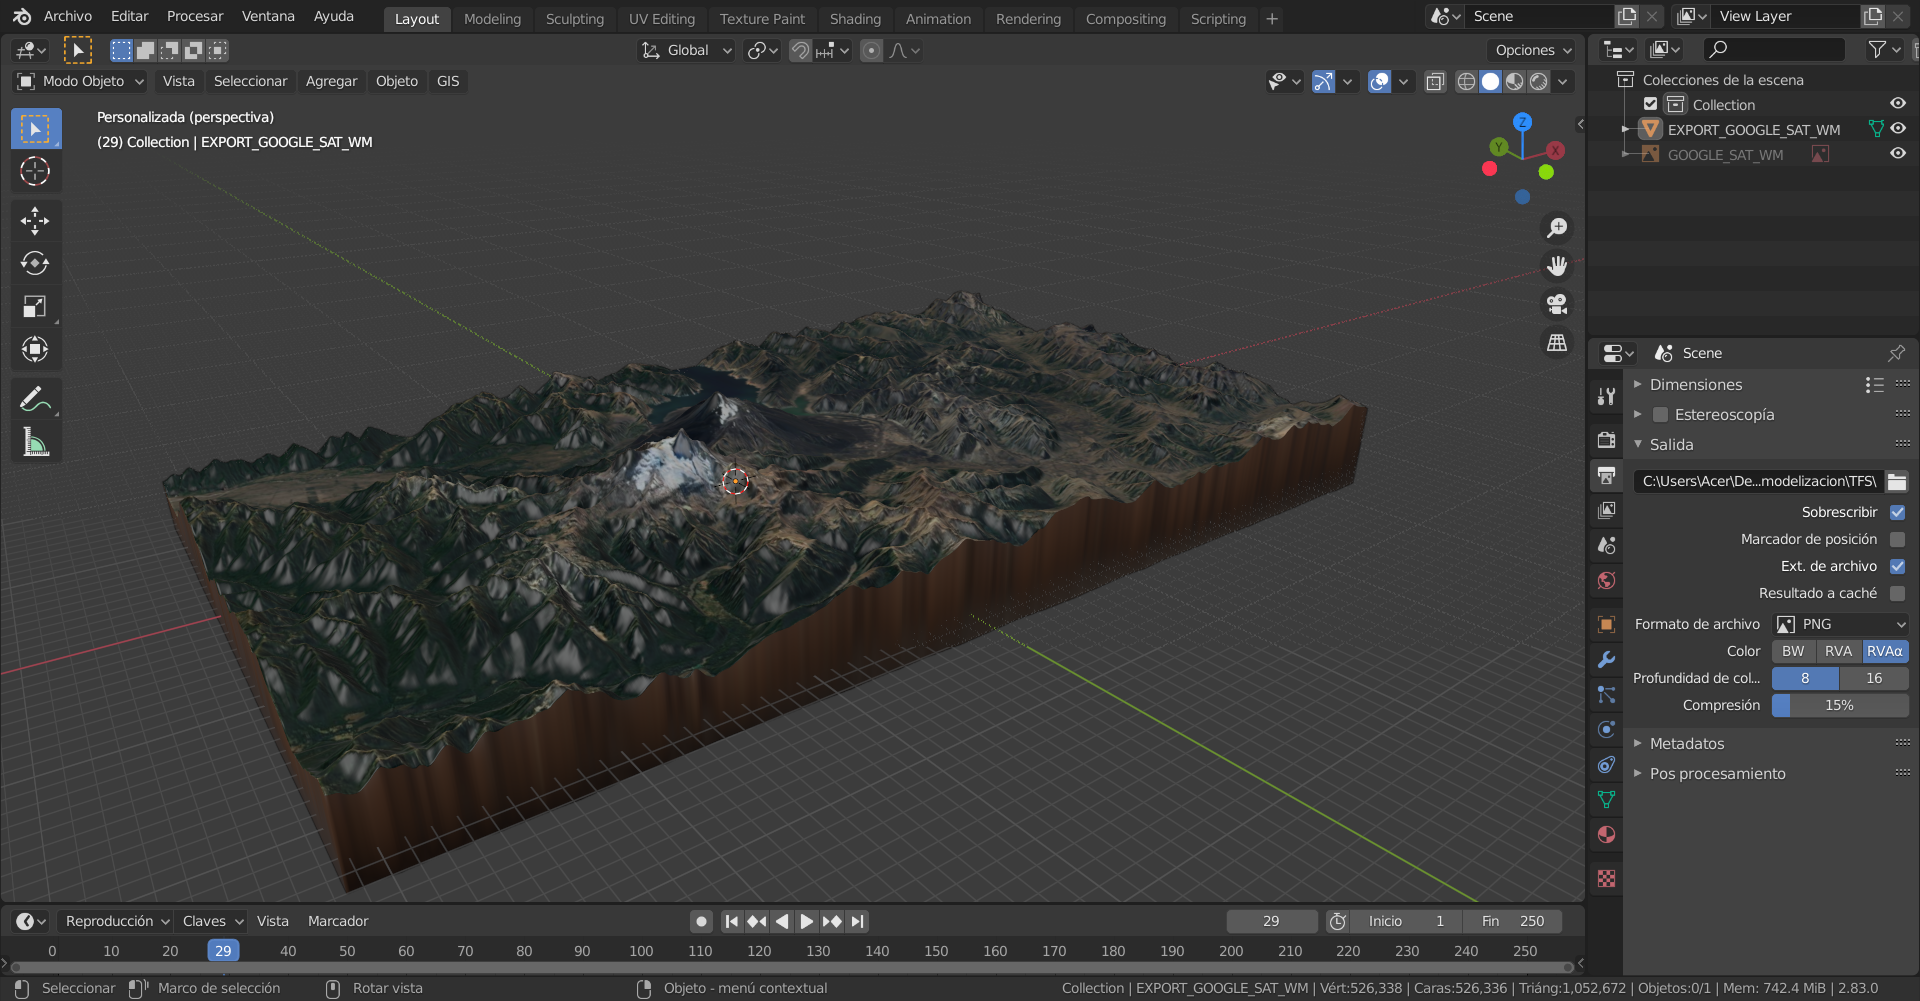
Task: Choose the Annotate pencil tool
Action: 35,400
